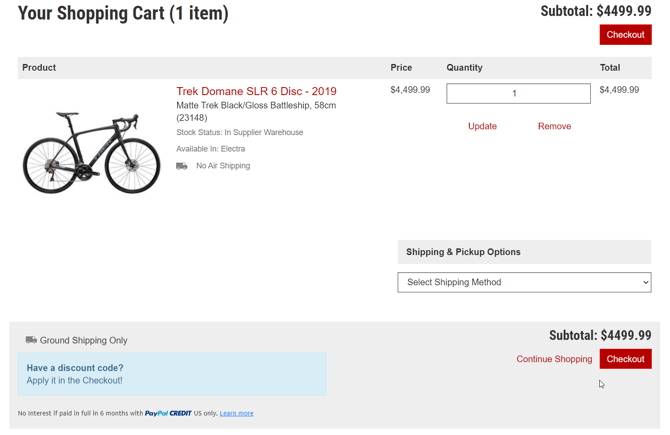
Task: Click the Total column header
Action: 610,68
